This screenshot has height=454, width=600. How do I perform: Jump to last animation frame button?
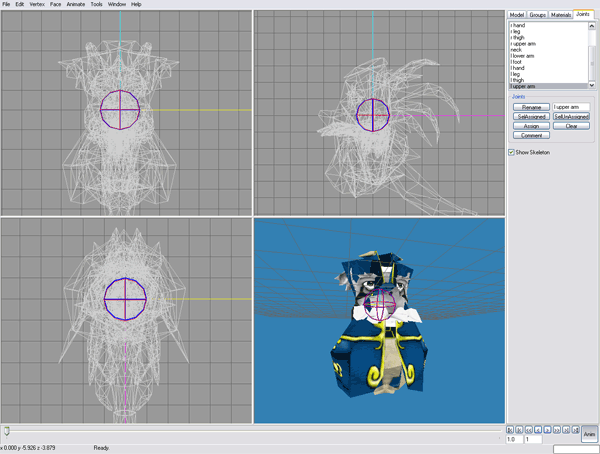pos(576,430)
